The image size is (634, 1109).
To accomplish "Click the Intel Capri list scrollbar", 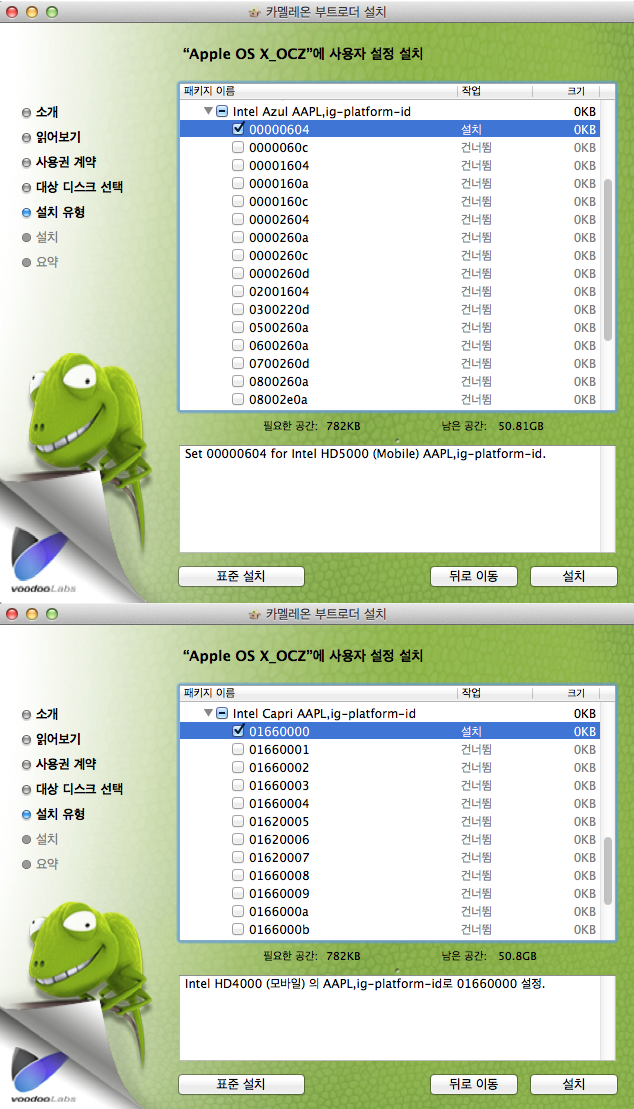I will [608, 869].
